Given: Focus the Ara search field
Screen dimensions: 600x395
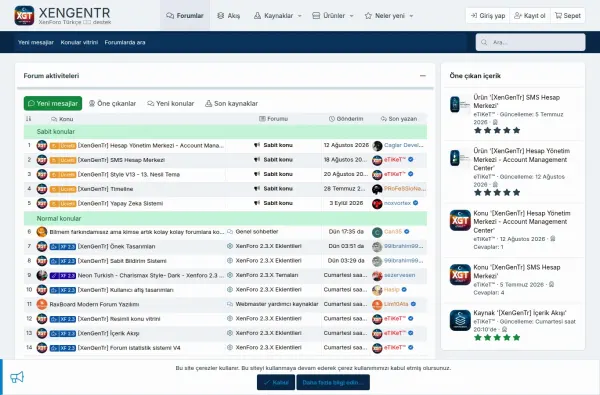Looking at the screenshot, I should [x=530, y=42].
